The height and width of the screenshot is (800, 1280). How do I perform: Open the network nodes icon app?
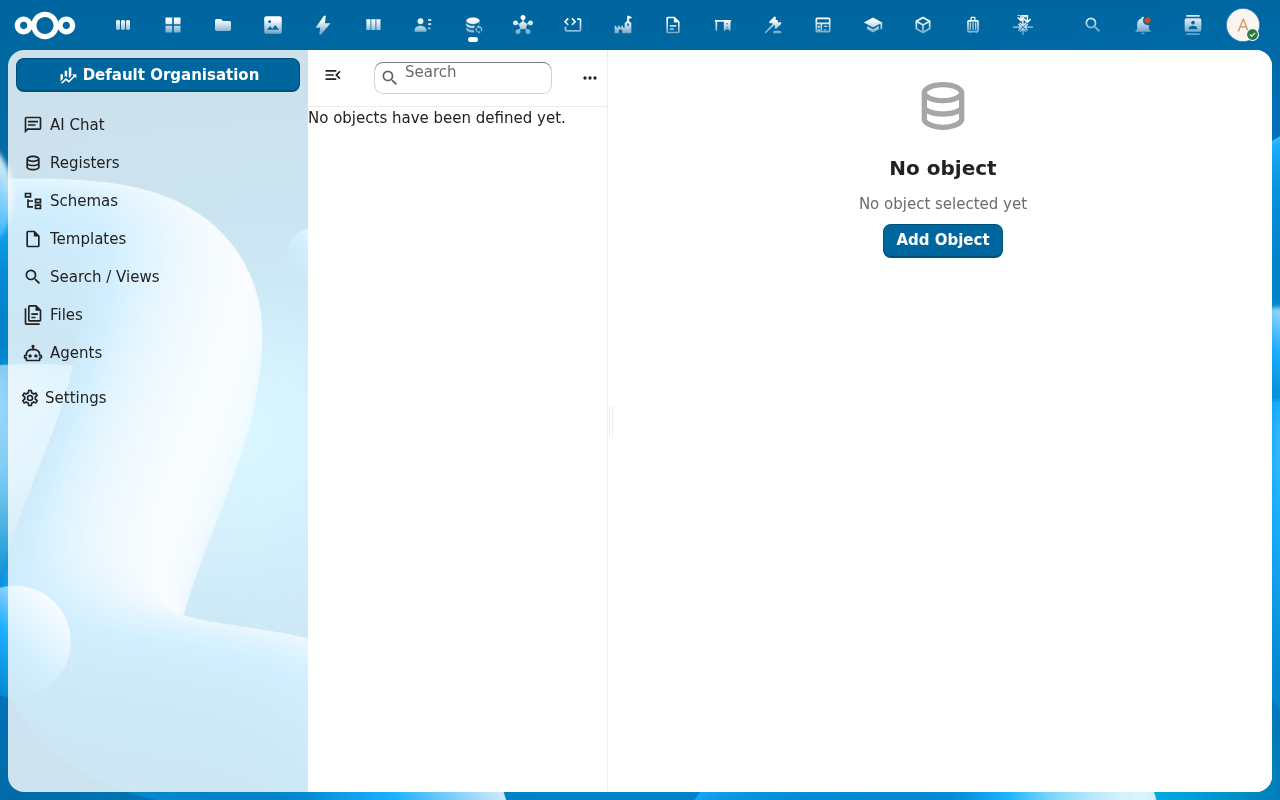pyautogui.click(x=523, y=25)
